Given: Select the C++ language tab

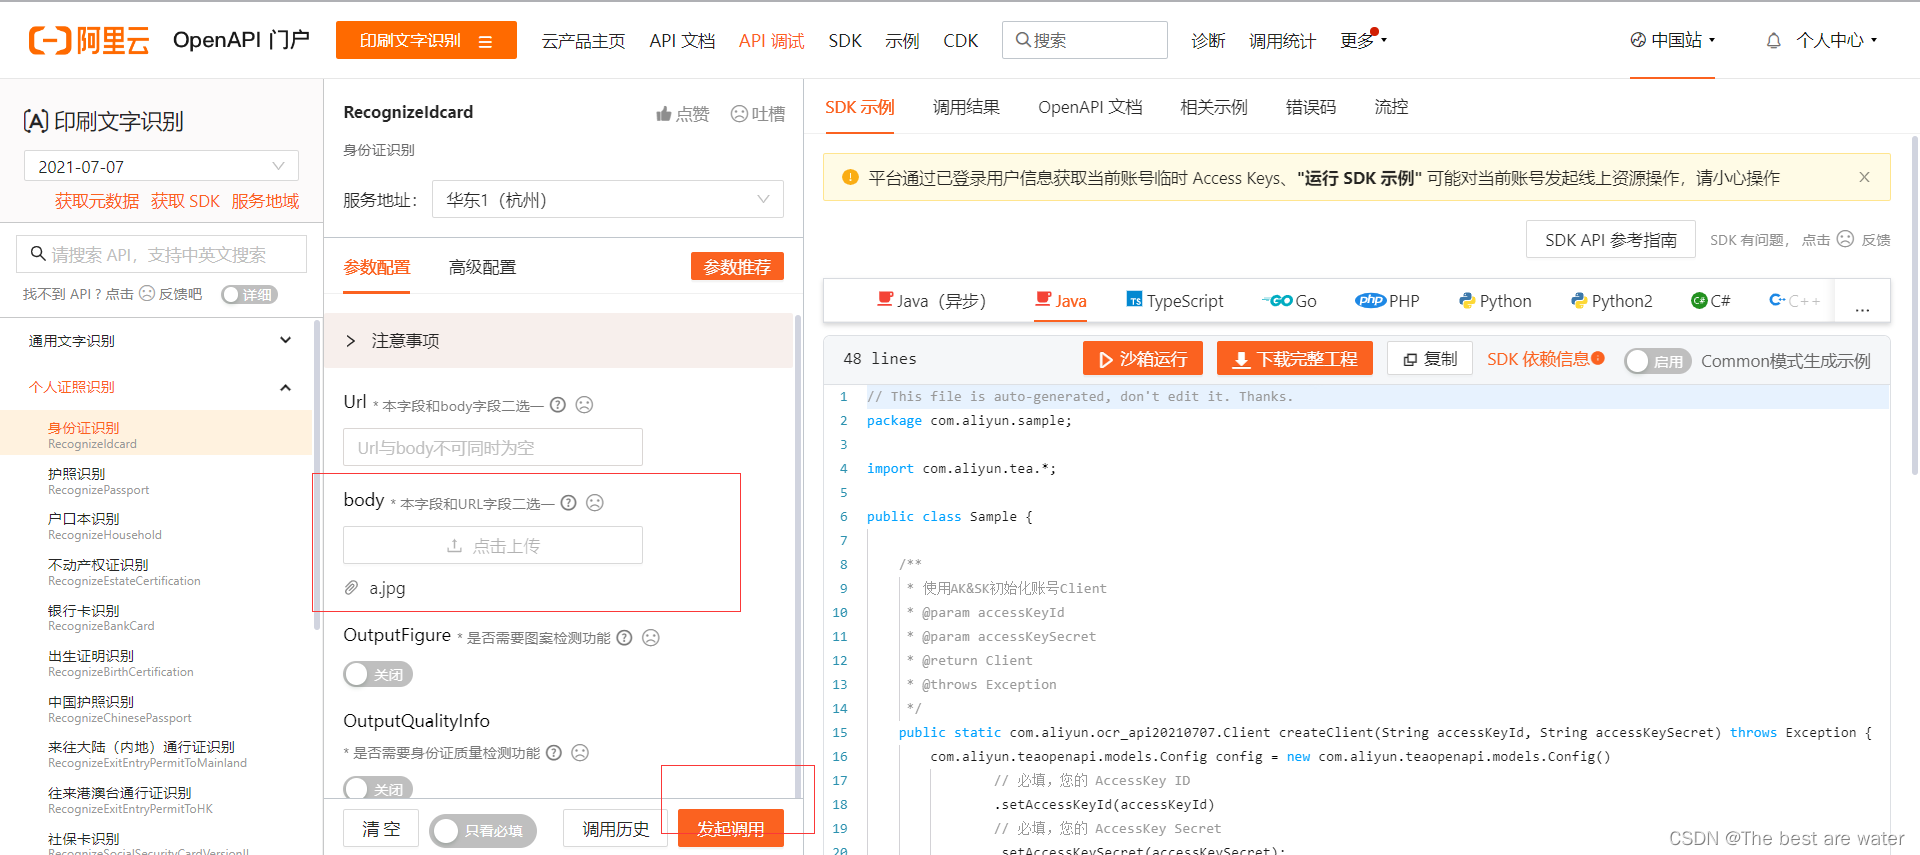Looking at the screenshot, I should click(x=1795, y=301).
